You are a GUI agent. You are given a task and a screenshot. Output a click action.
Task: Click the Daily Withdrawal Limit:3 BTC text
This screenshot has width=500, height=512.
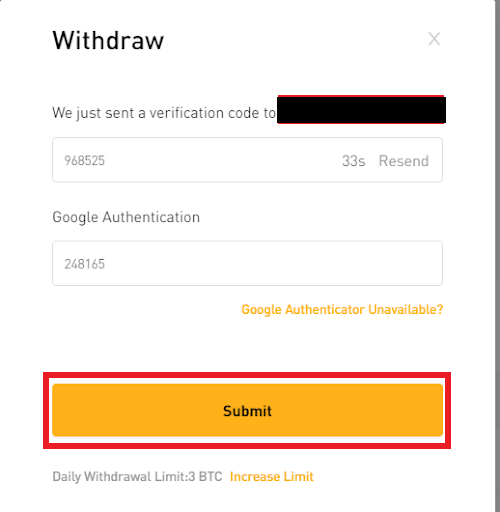[137, 477]
